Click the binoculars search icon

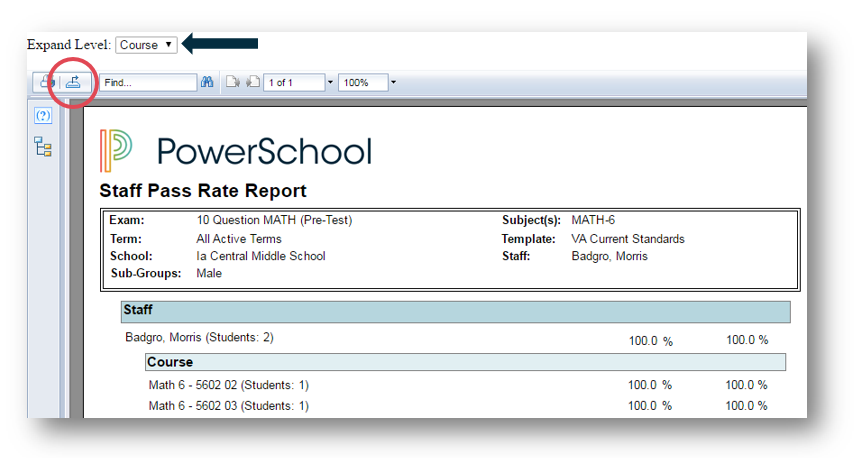coord(207,83)
